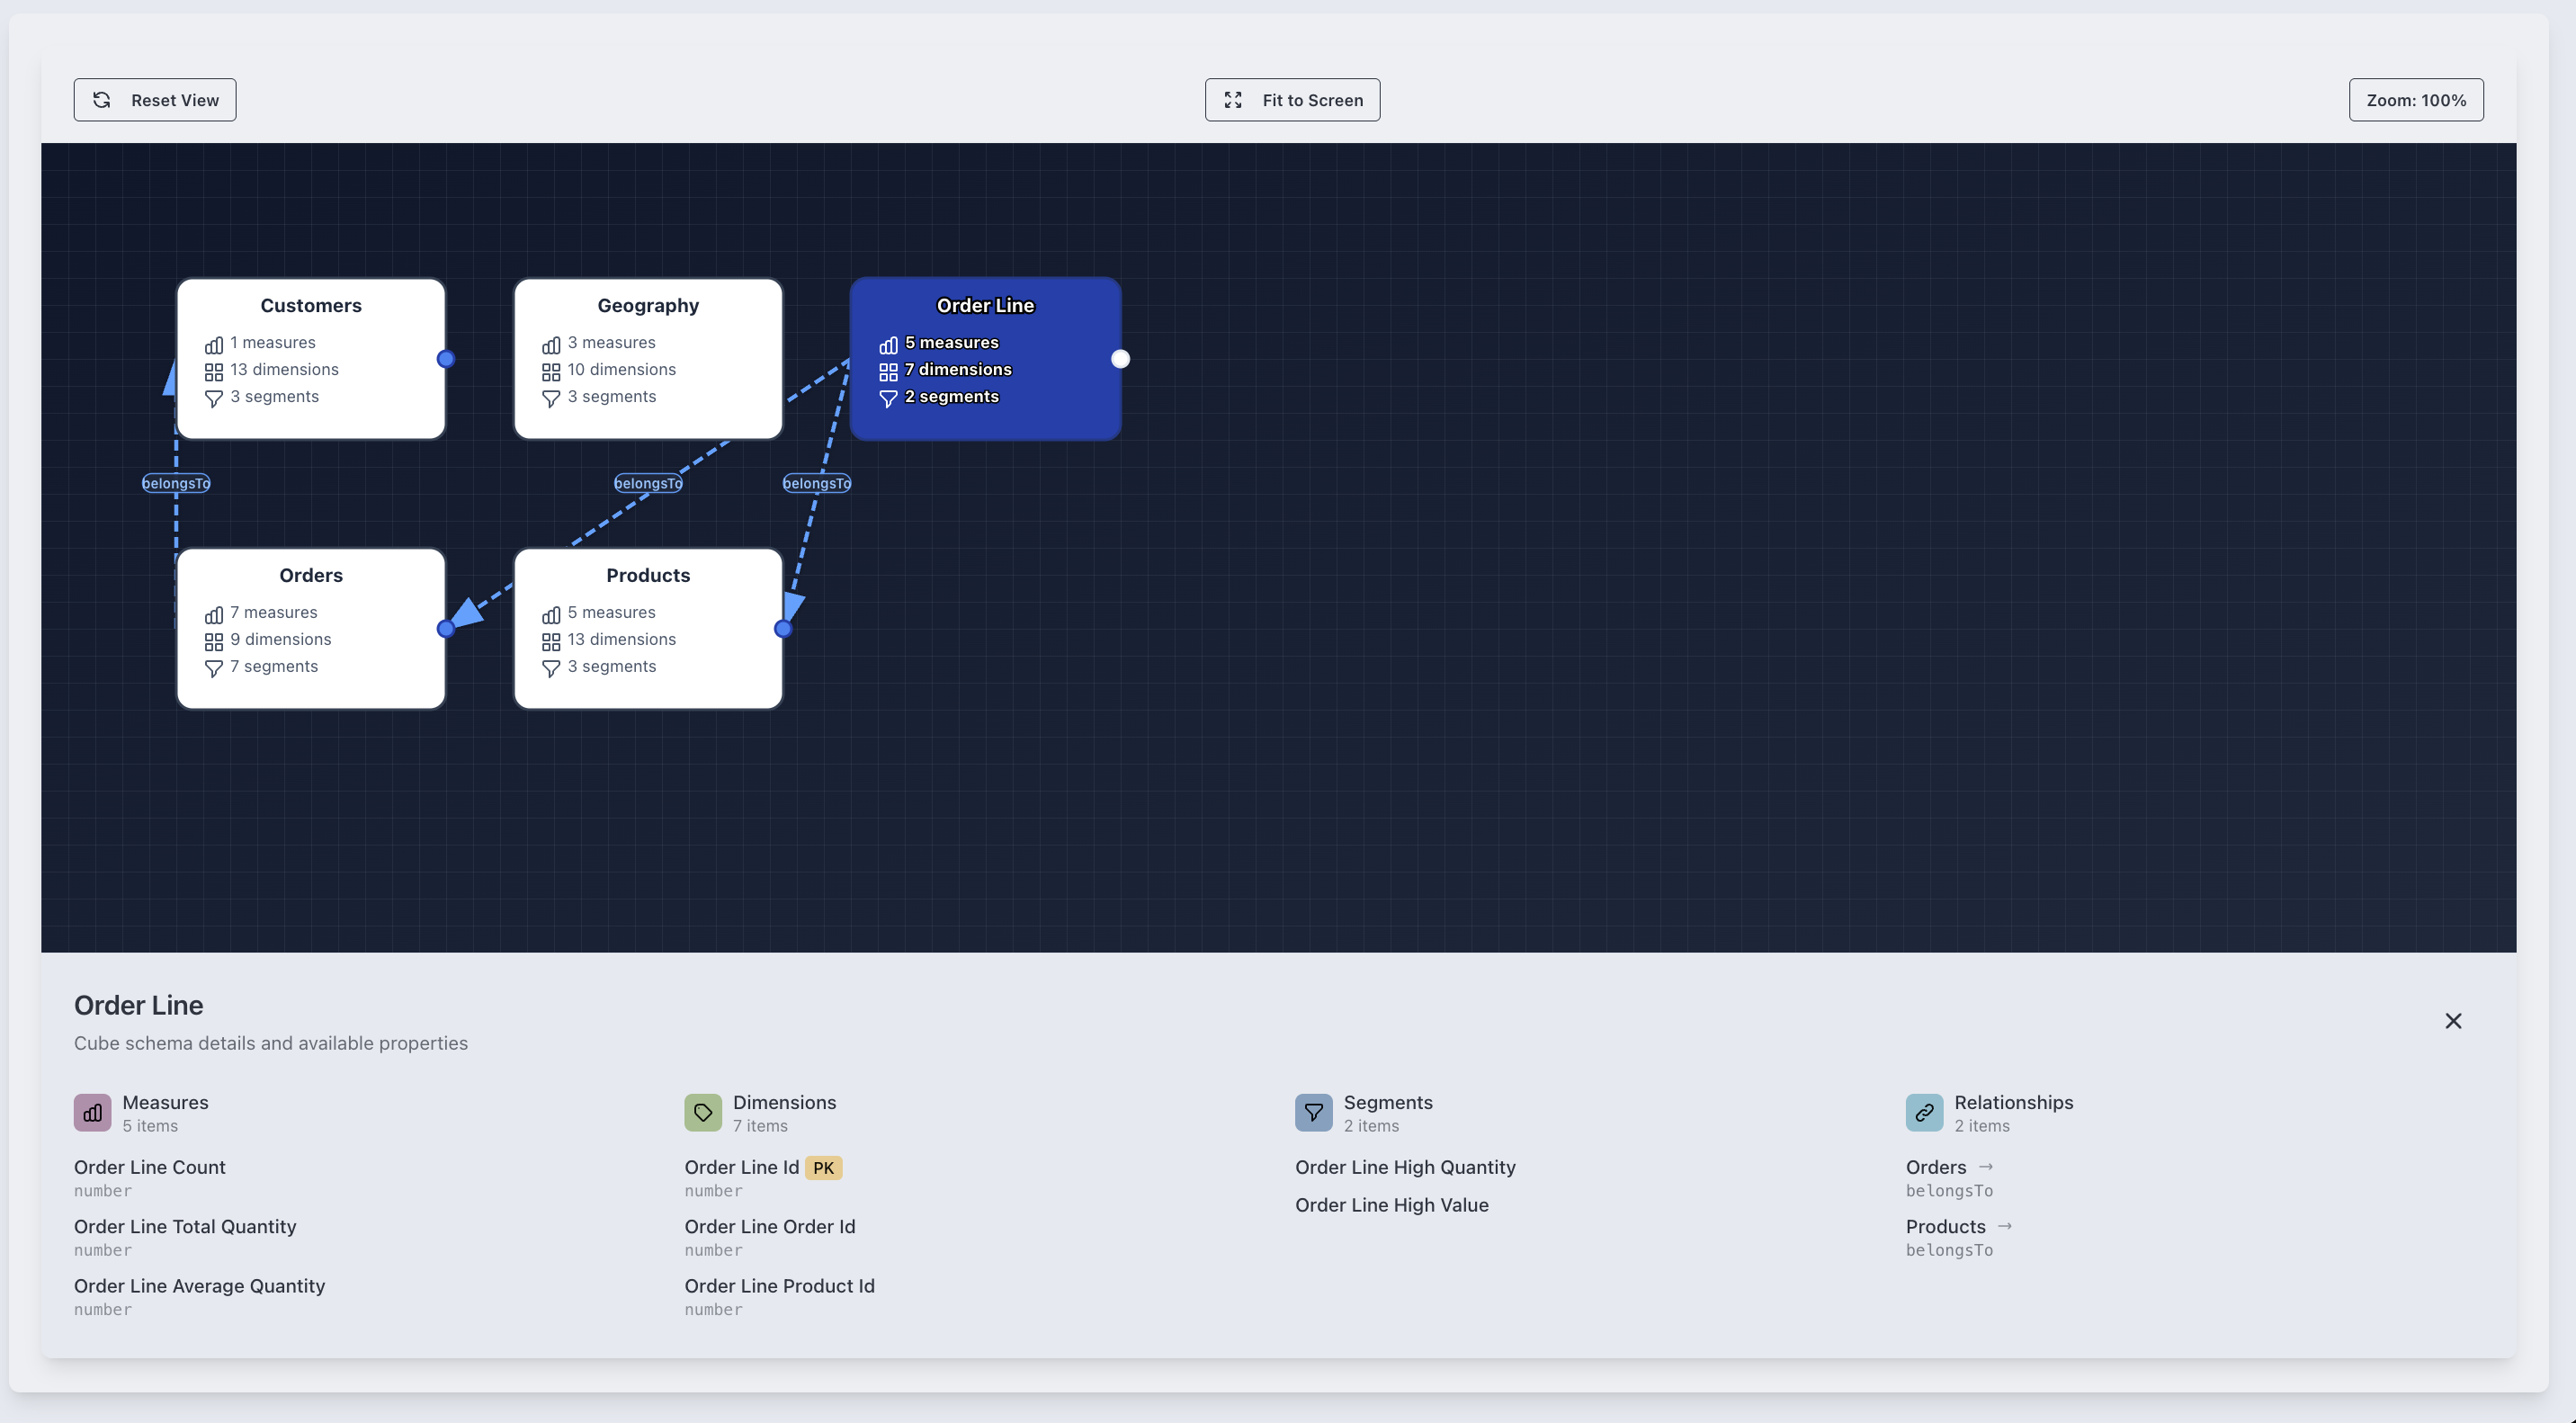
Task: Click the Reset View button
Action: tap(155, 100)
